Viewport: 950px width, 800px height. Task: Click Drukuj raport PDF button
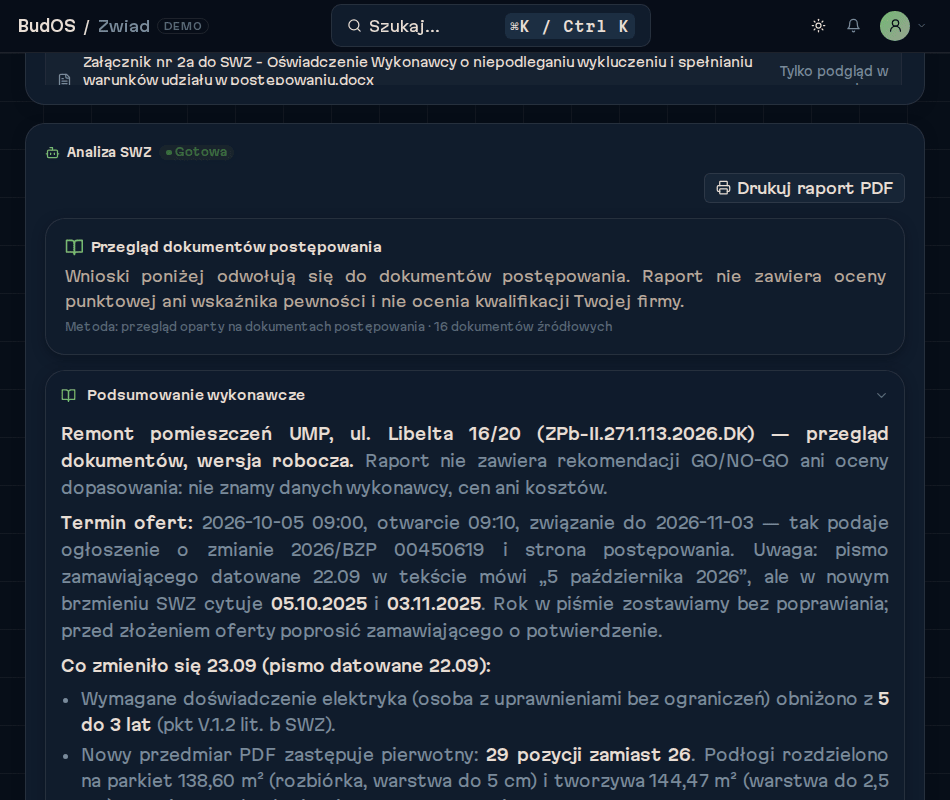coord(804,188)
